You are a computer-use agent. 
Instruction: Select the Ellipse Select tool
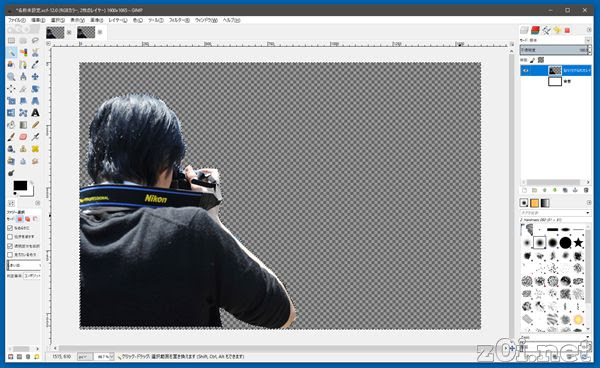pyautogui.click(x=23, y=41)
